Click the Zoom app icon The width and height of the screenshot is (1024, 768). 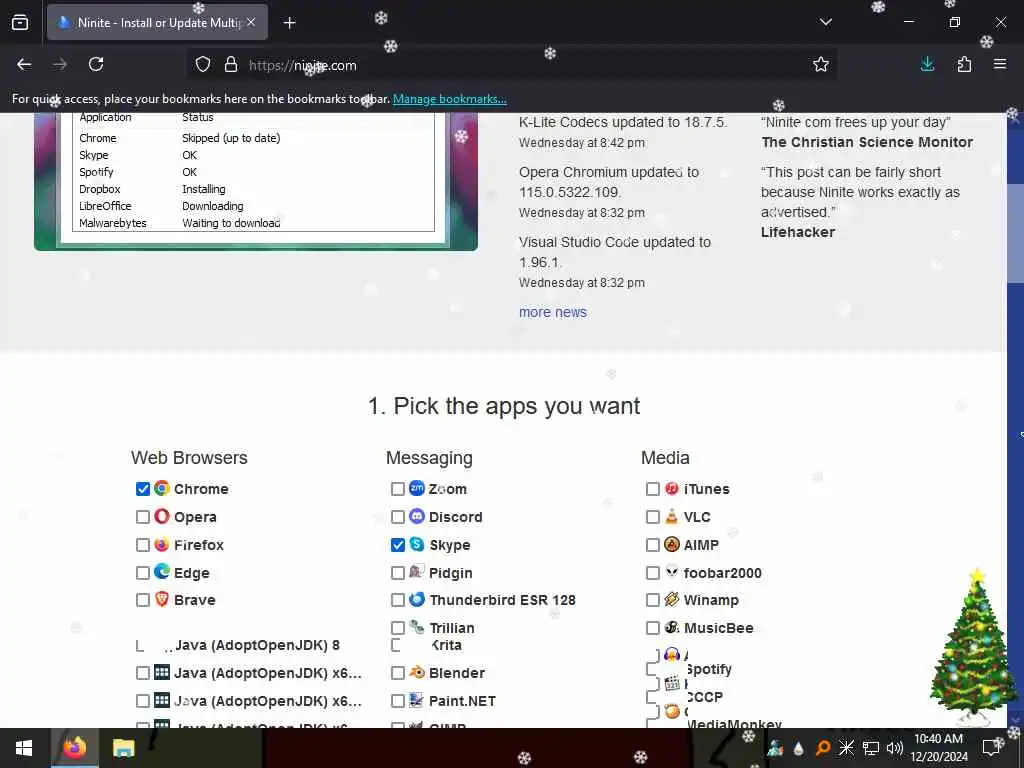[x=417, y=488]
